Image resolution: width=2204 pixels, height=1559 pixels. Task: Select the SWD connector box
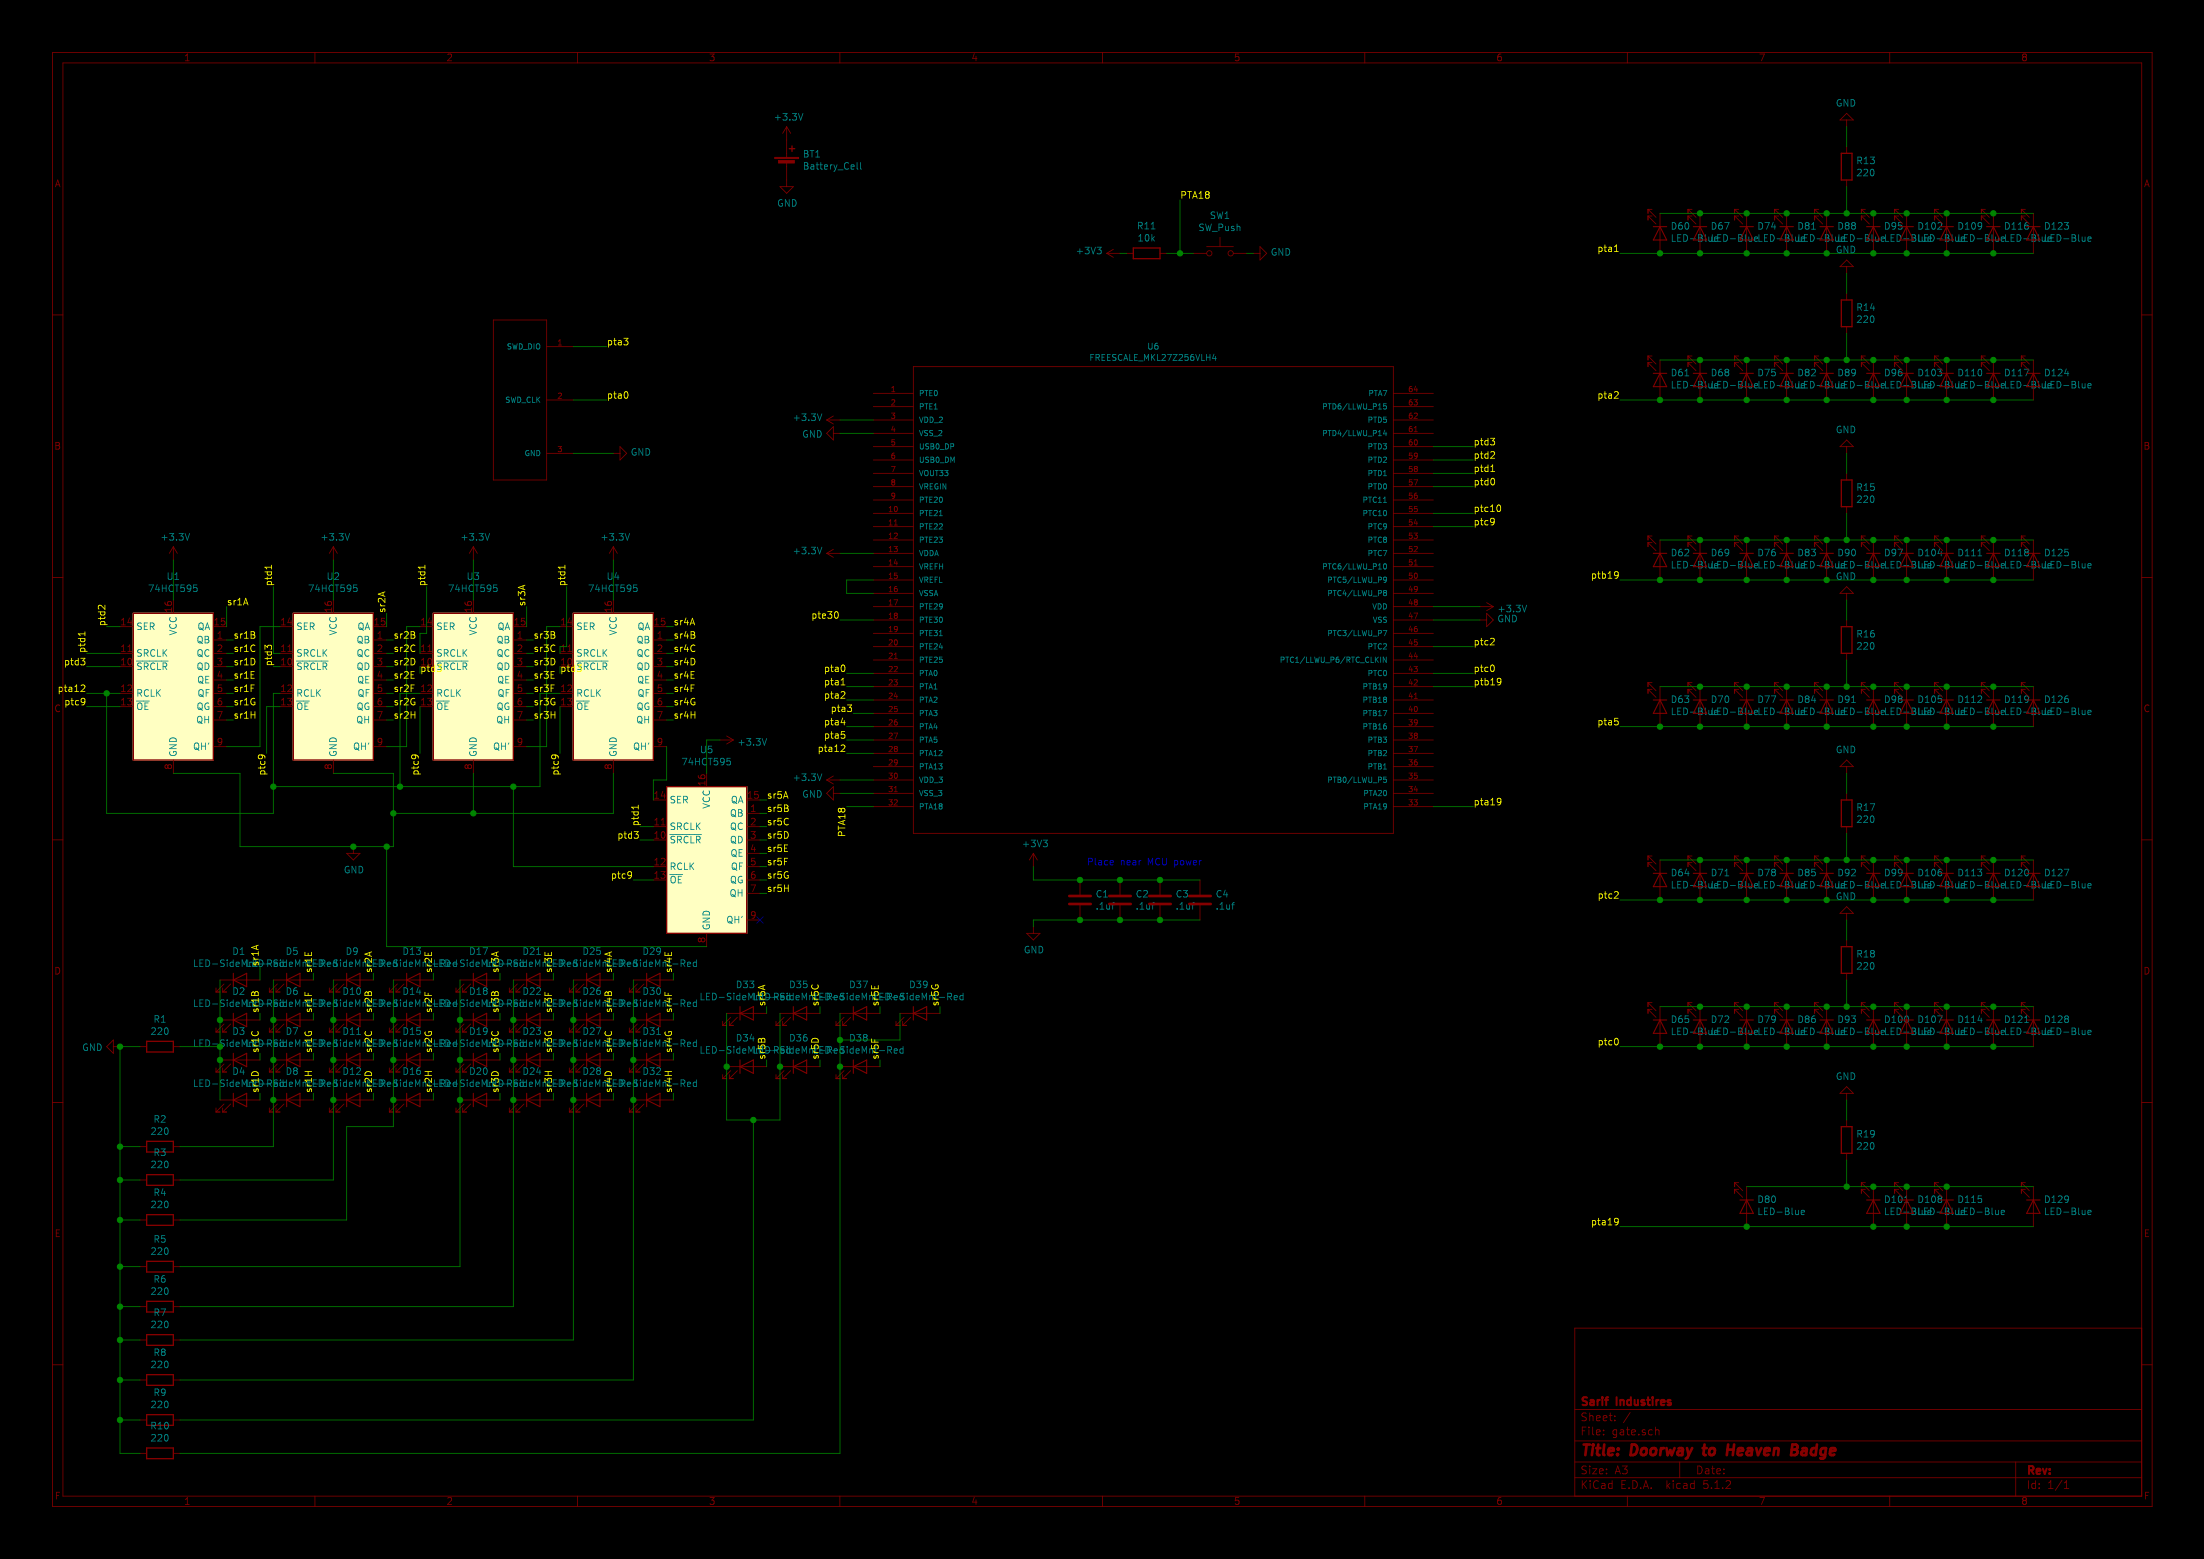coord(520,400)
